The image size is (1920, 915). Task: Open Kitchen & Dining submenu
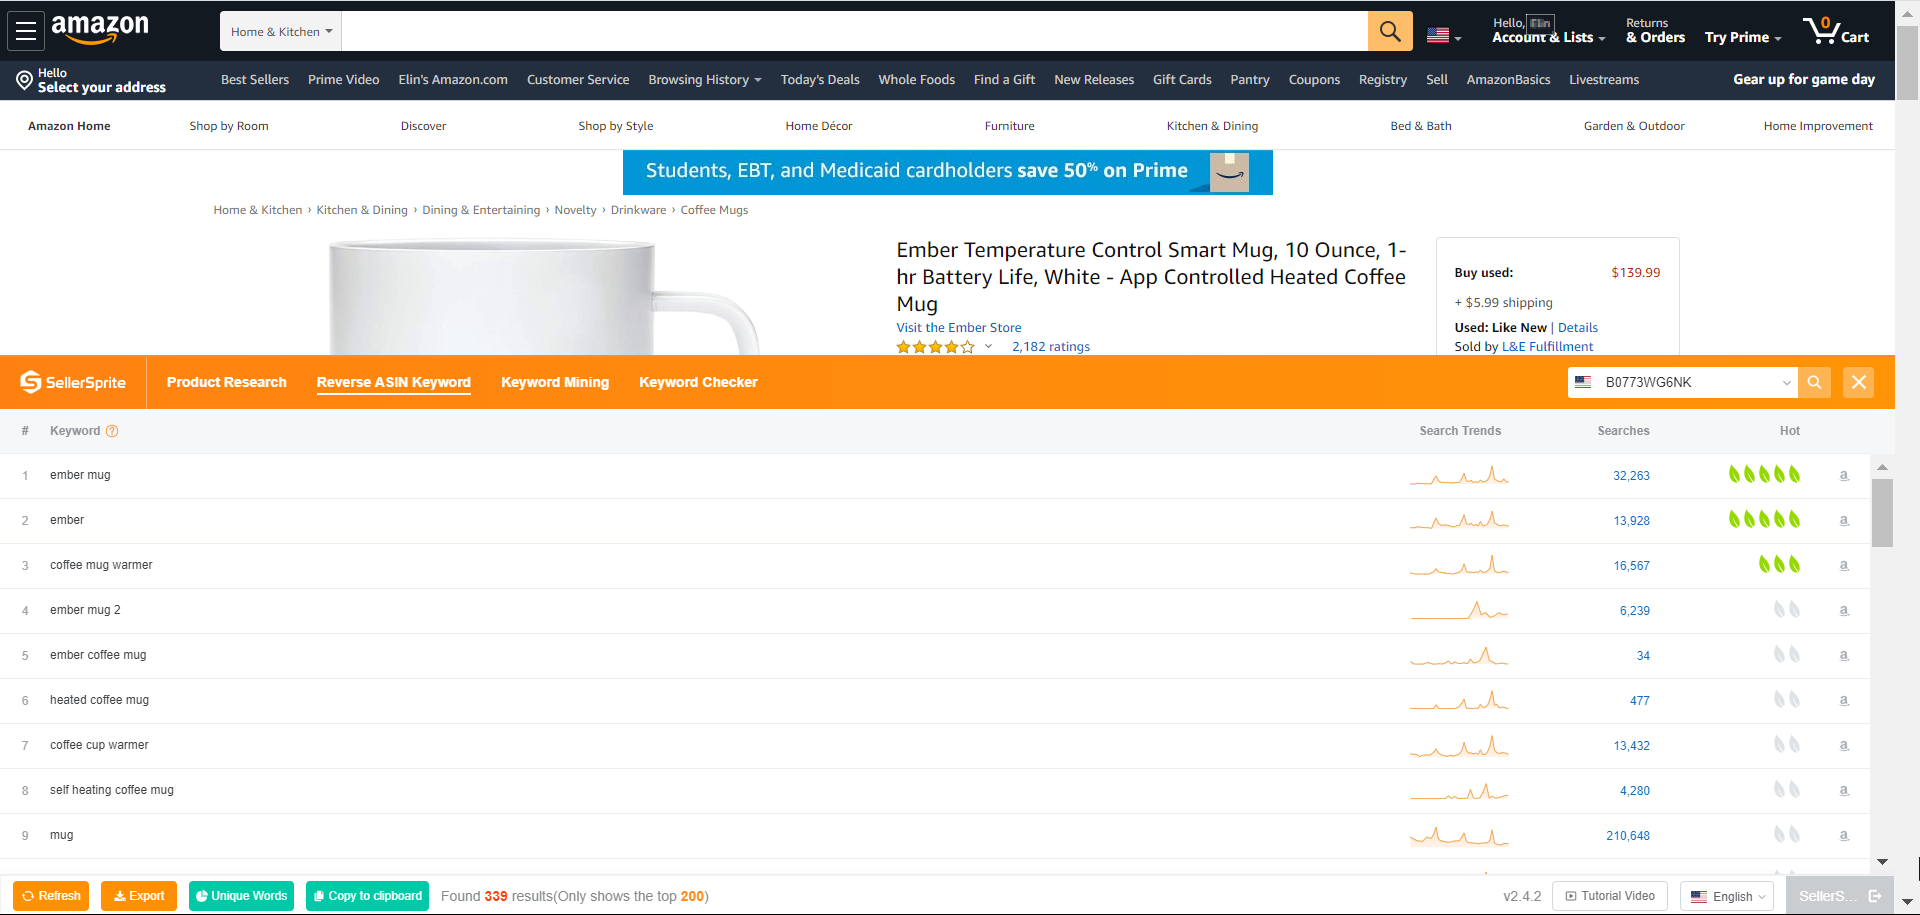click(1212, 126)
